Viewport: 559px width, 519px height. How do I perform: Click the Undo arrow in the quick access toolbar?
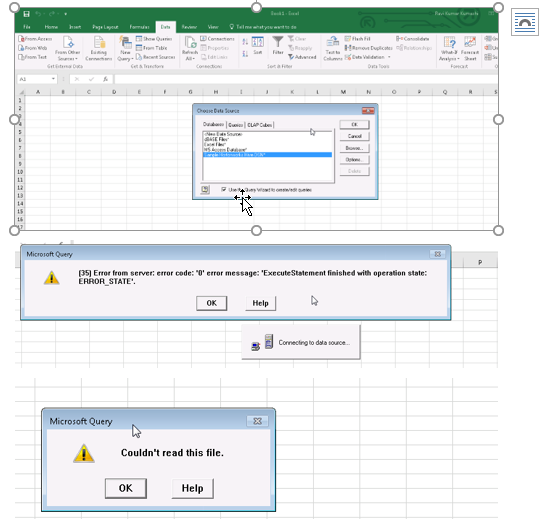tap(39, 14)
